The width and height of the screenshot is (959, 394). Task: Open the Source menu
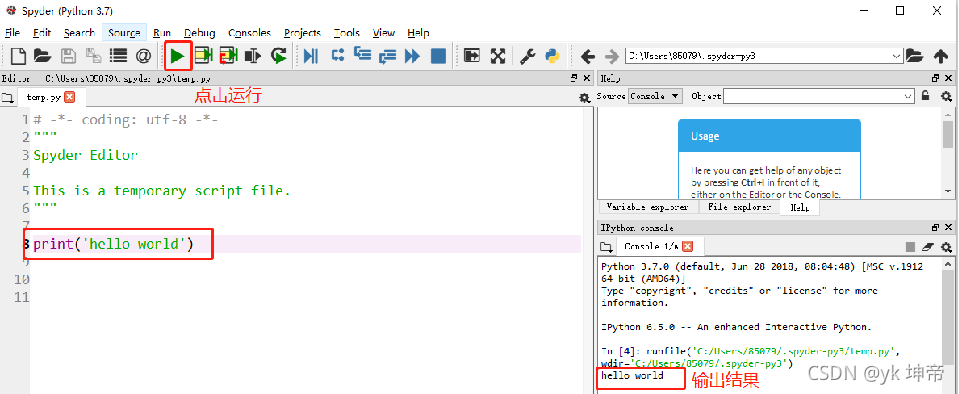tap(124, 33)
